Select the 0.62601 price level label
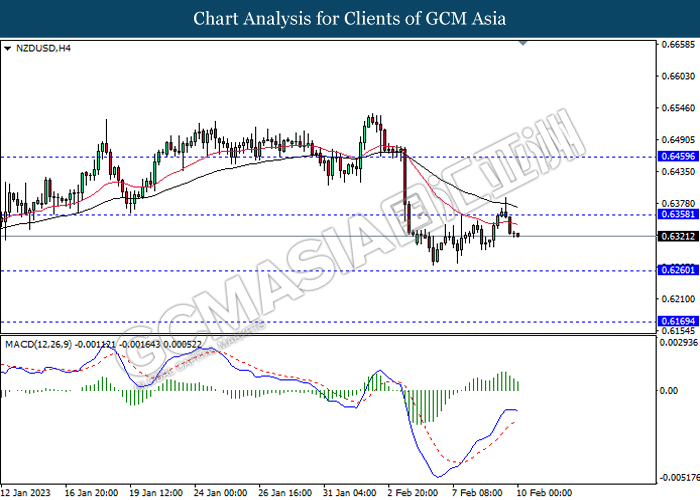The width and height of the screenshot is (700, 500). (x=678, y=270)
